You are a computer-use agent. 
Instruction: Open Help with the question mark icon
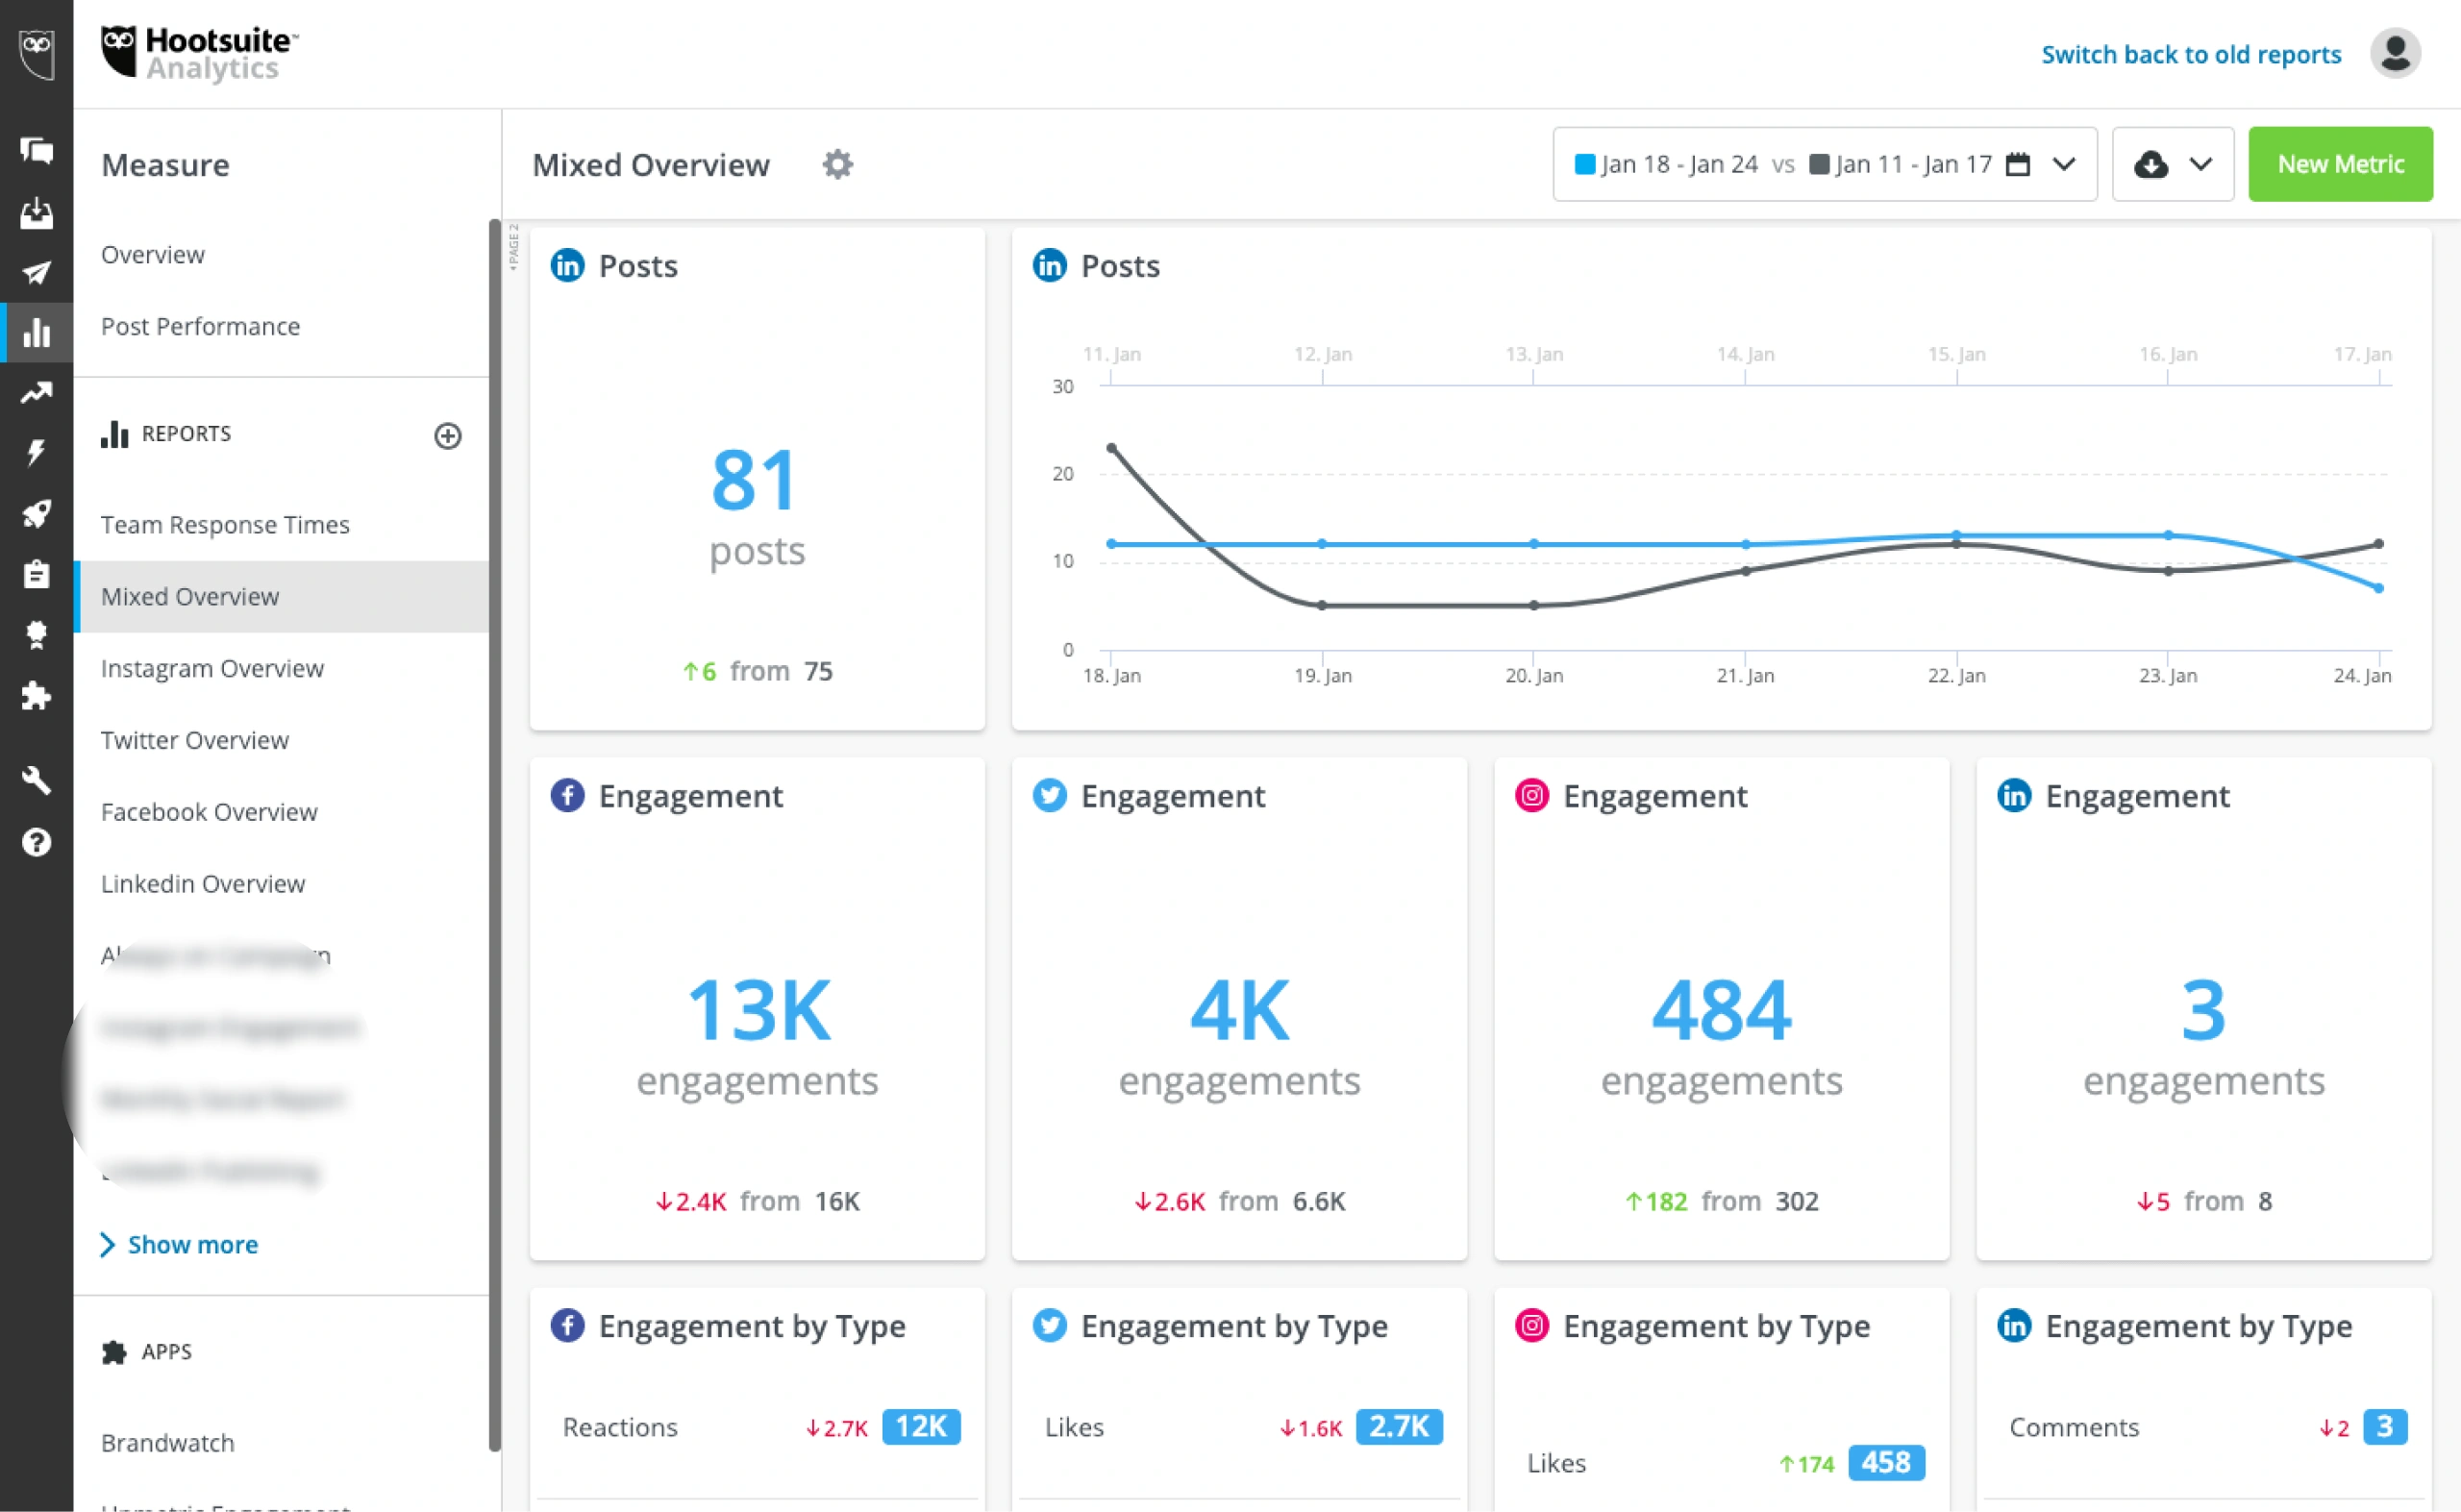click(x=36, y=842)
